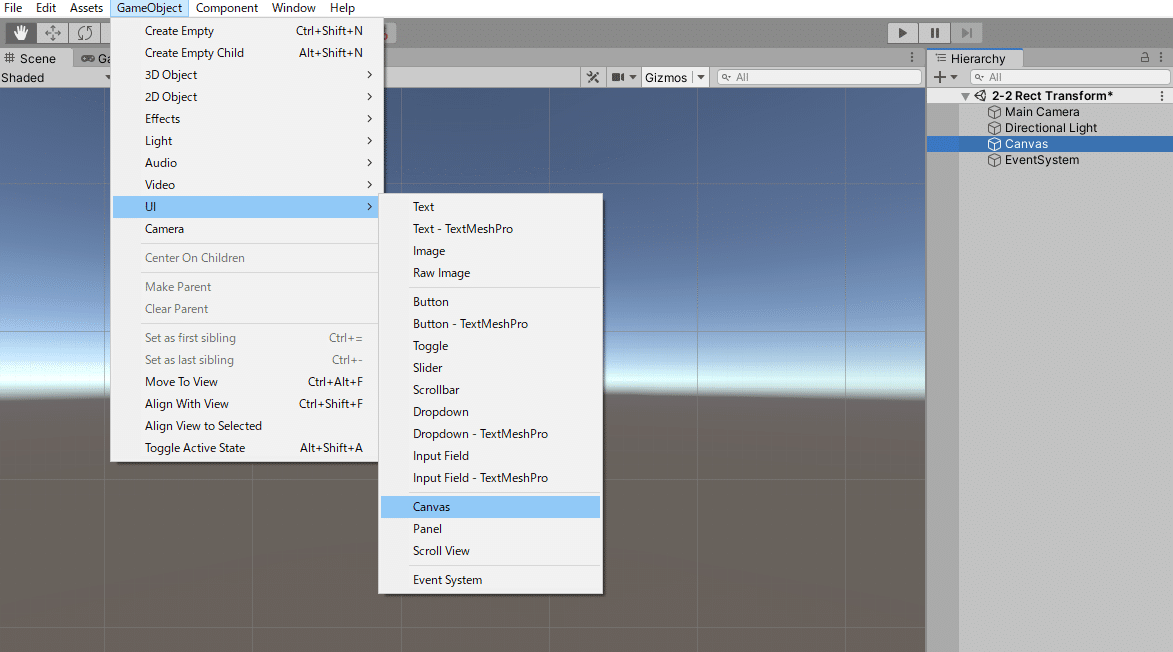Open 2-2 Rect Transform scene options dots
The width and height of the screenshot is (1173, 652).
pos(1162,96)
